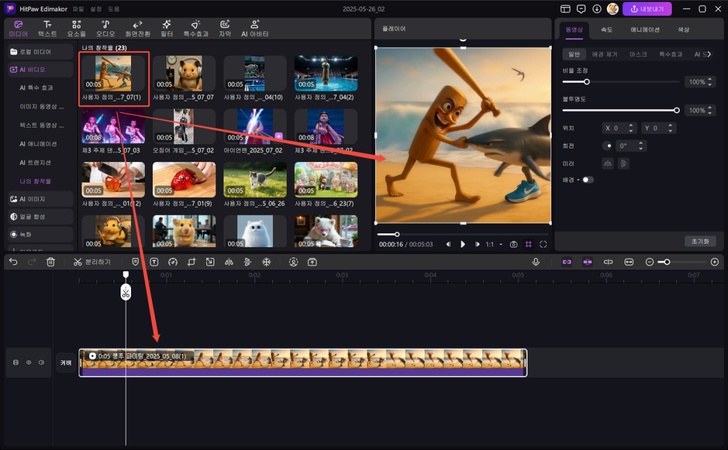Click the redo arrow in timeline toolbar
Viewport: 728px width, 450px height.
pos(32,262)
